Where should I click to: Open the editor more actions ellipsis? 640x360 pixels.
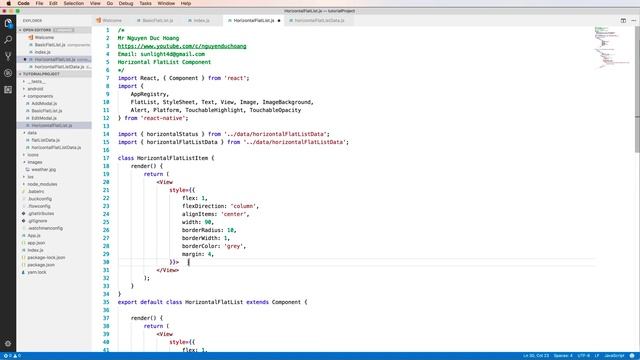[x=633, y=20]
